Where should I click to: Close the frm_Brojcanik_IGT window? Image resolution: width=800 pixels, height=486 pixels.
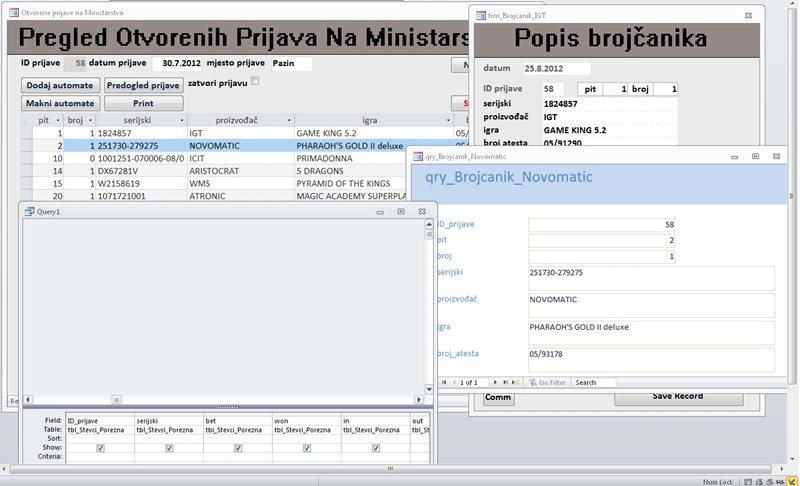[x=748, y=16]
